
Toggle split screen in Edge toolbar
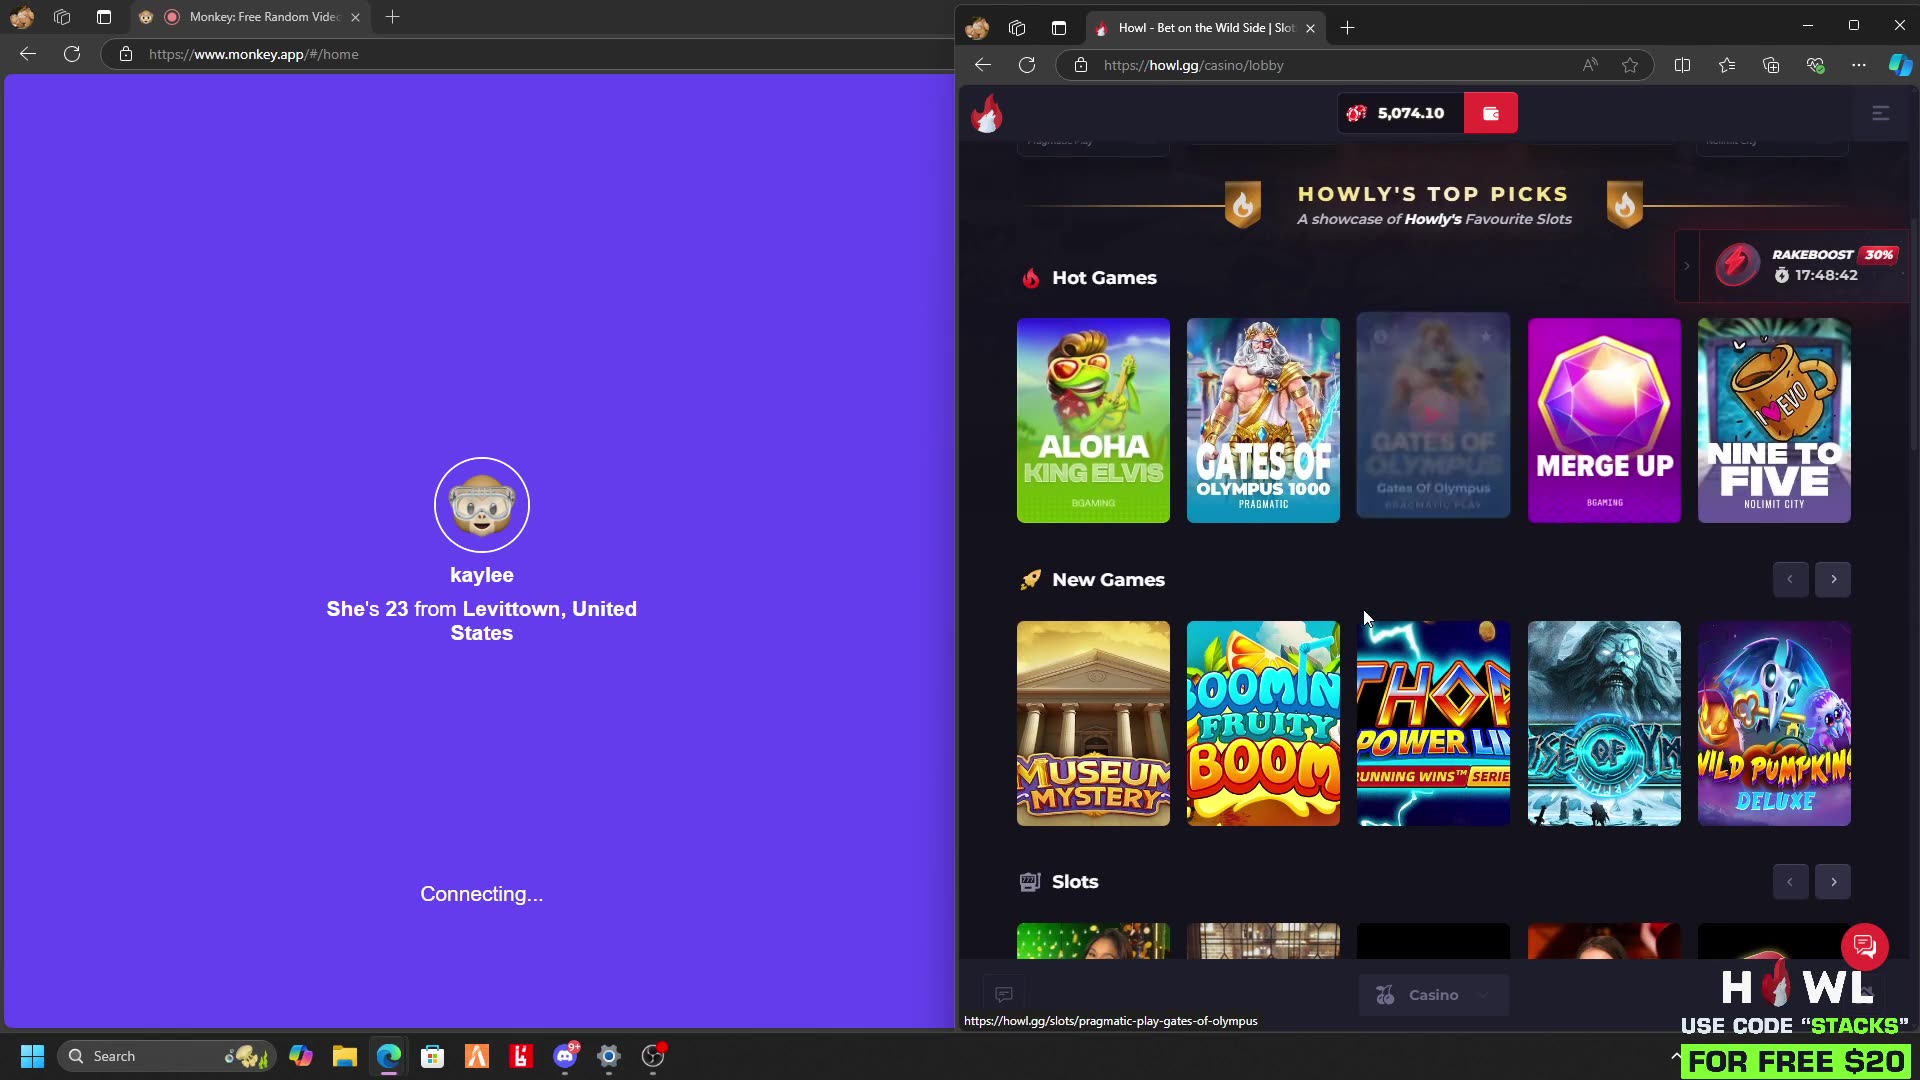(x=1682, y=65)
